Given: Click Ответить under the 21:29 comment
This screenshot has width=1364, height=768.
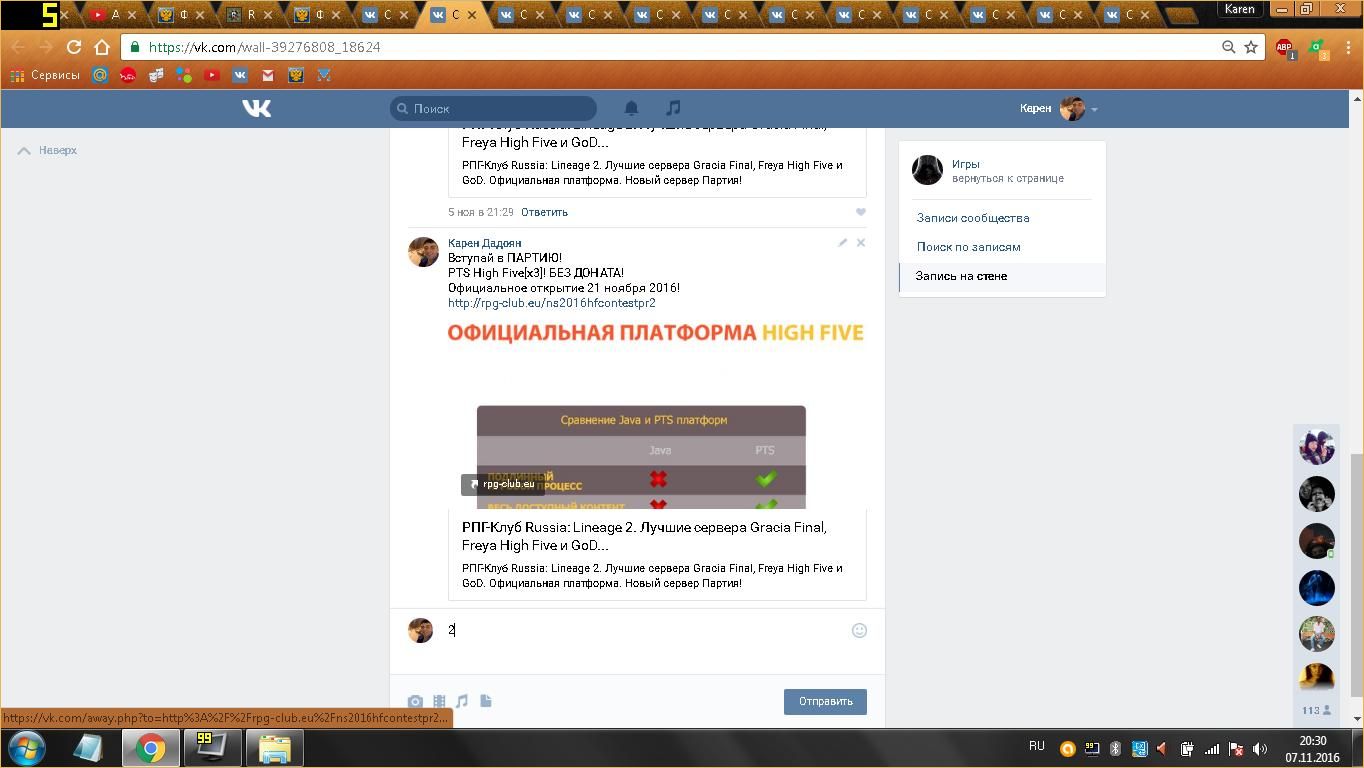Looking at the screenshot, I should coord(544,212).
